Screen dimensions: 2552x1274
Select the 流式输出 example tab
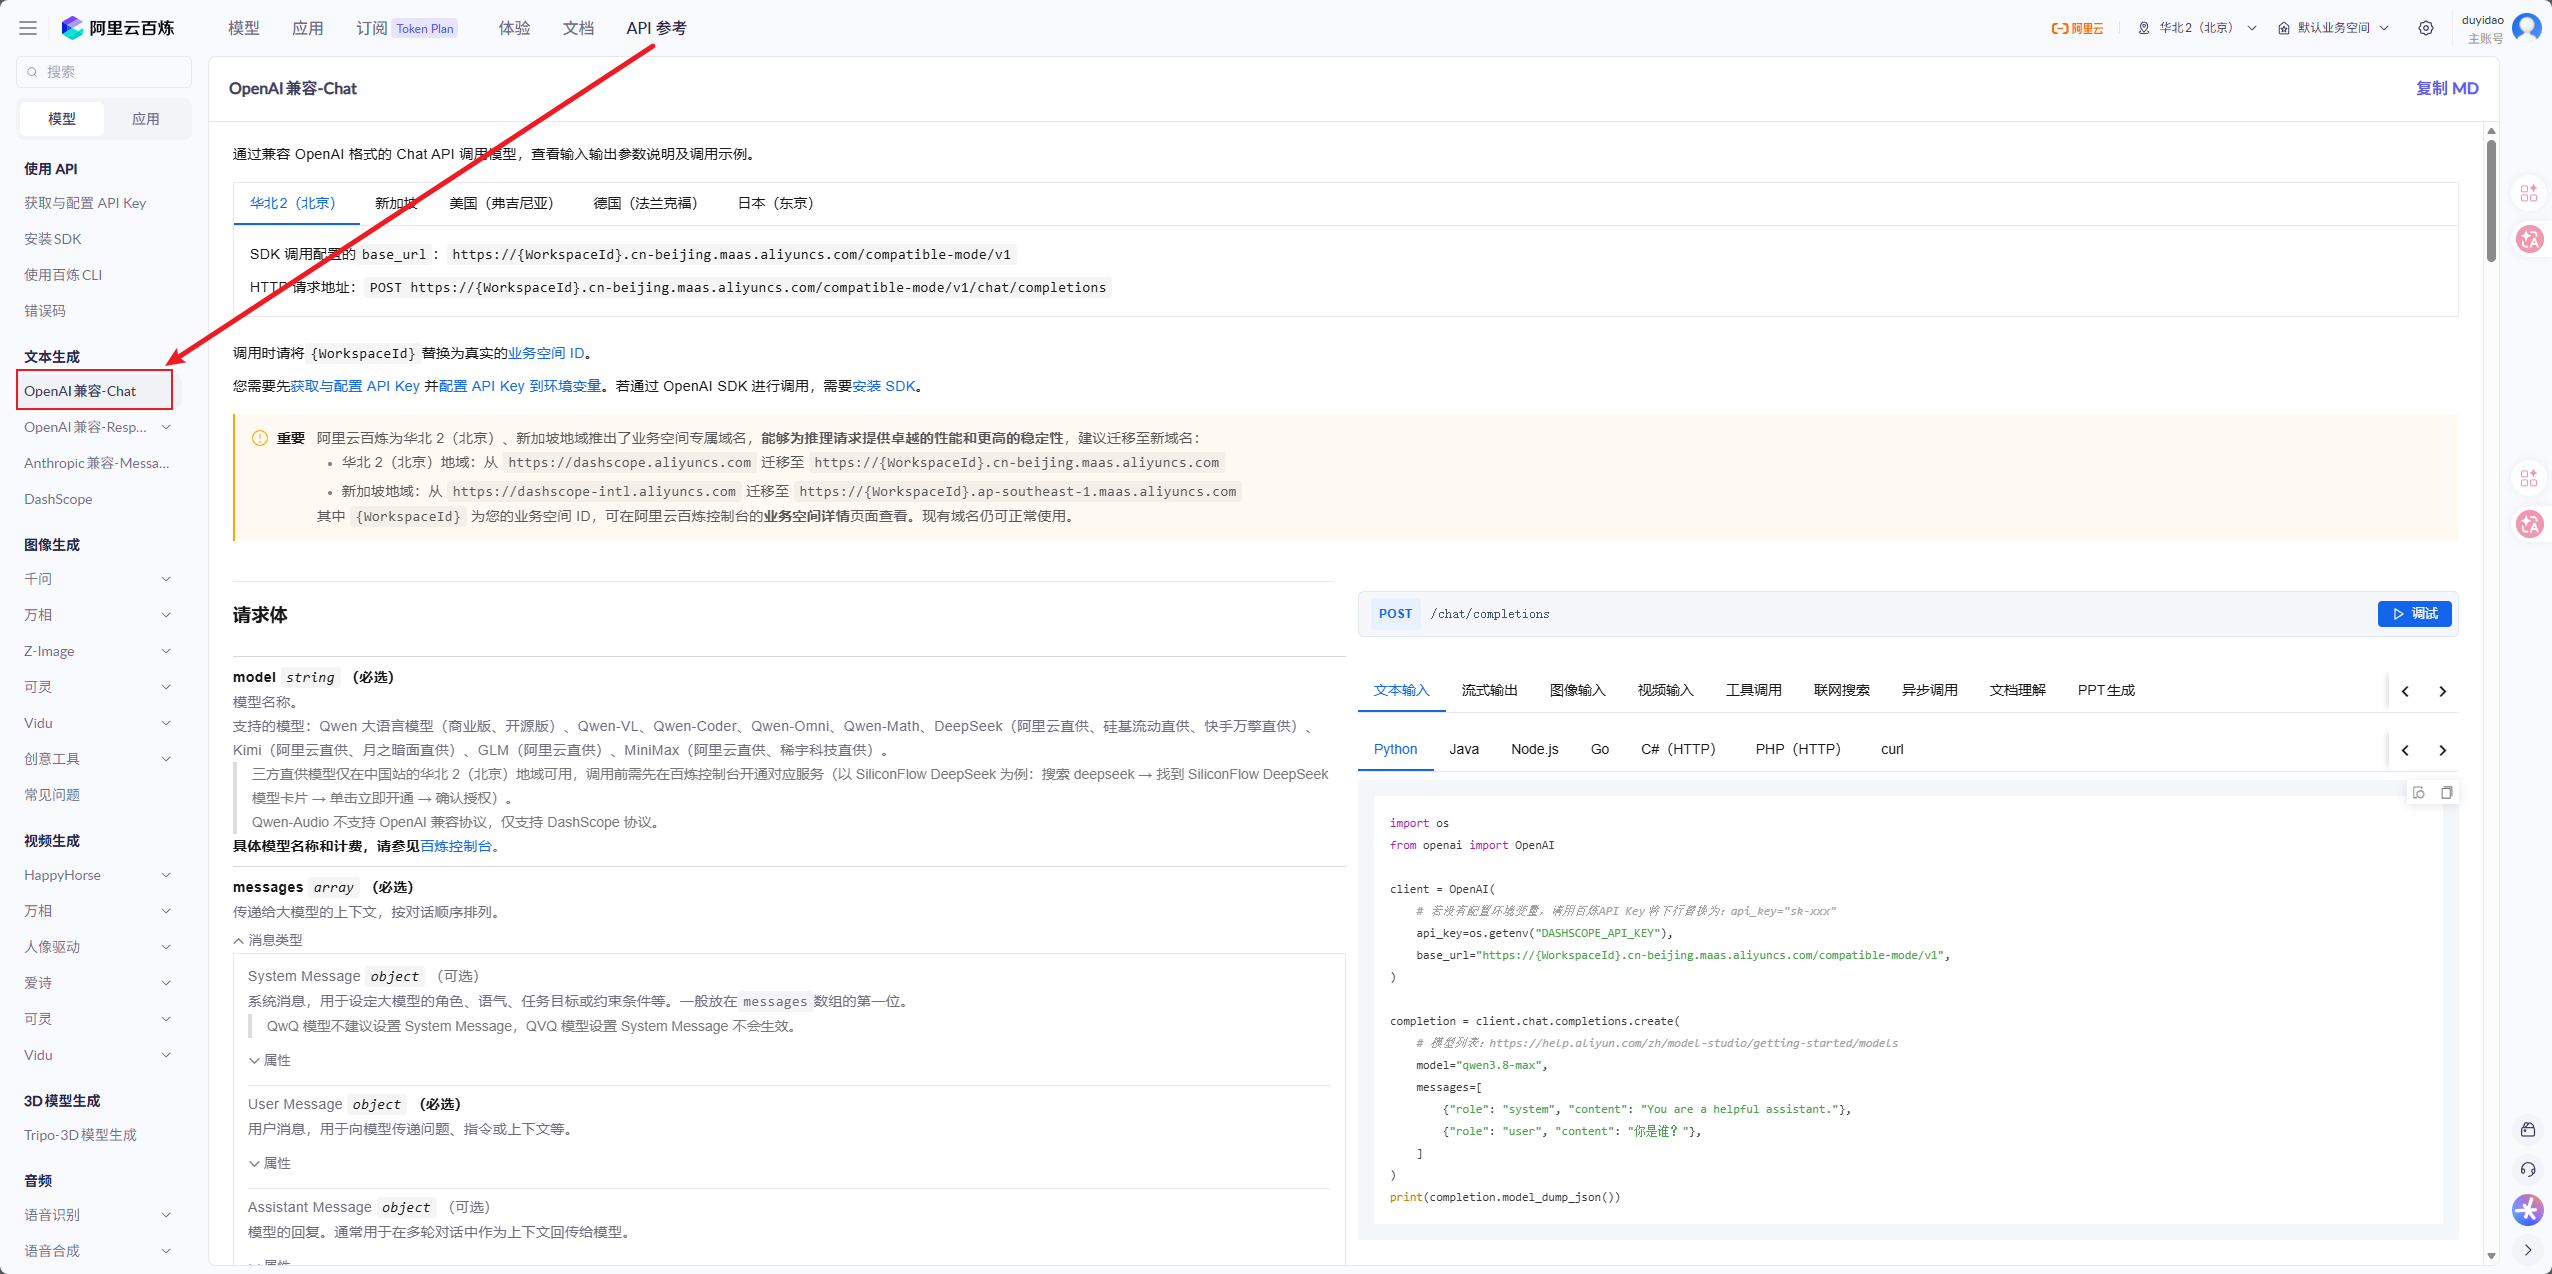click(1490, 690)
